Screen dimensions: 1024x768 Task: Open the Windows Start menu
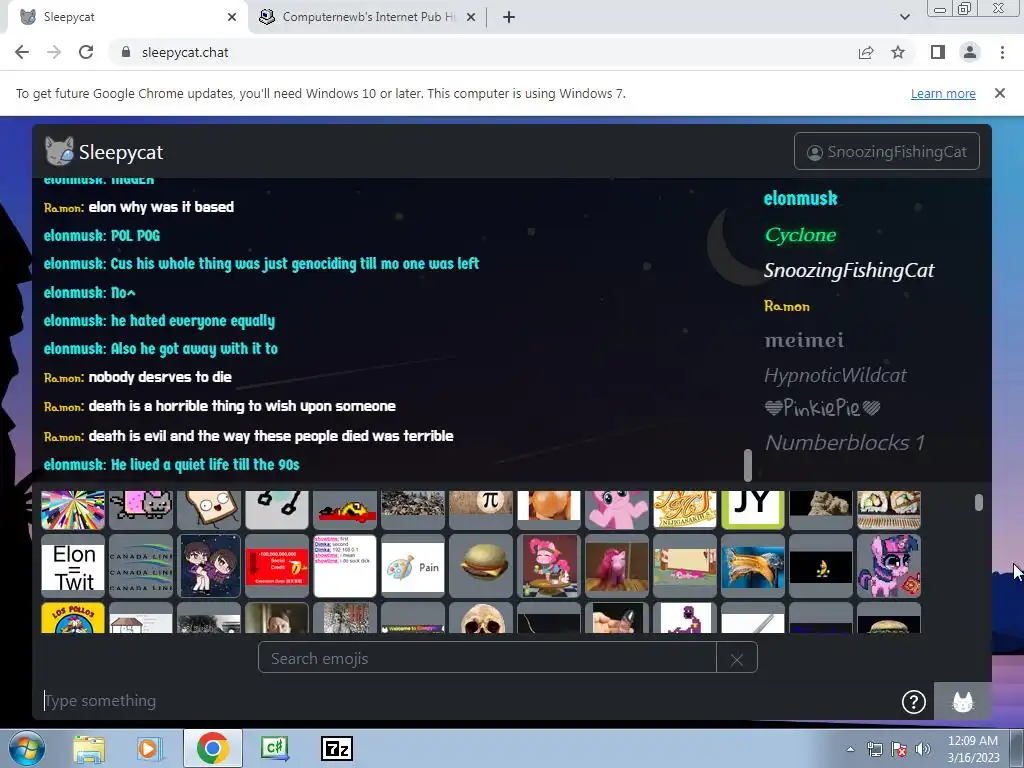click(26, 749)
